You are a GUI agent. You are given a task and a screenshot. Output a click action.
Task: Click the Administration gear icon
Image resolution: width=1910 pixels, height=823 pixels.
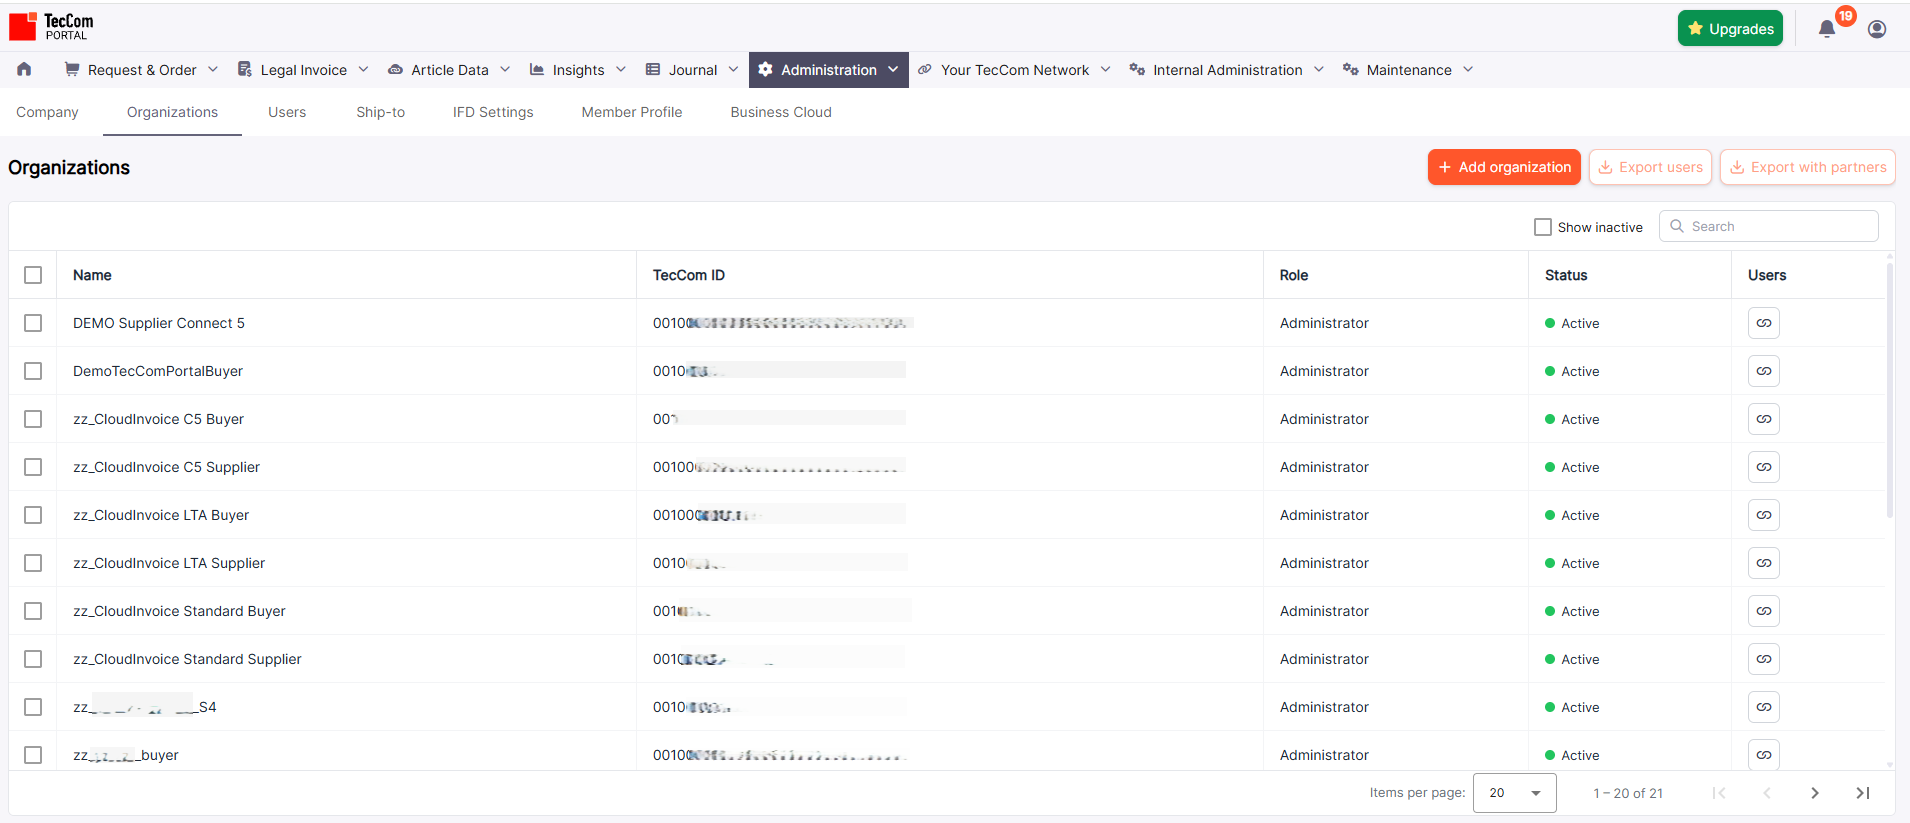pyautogui.click(x=765, y=69)
